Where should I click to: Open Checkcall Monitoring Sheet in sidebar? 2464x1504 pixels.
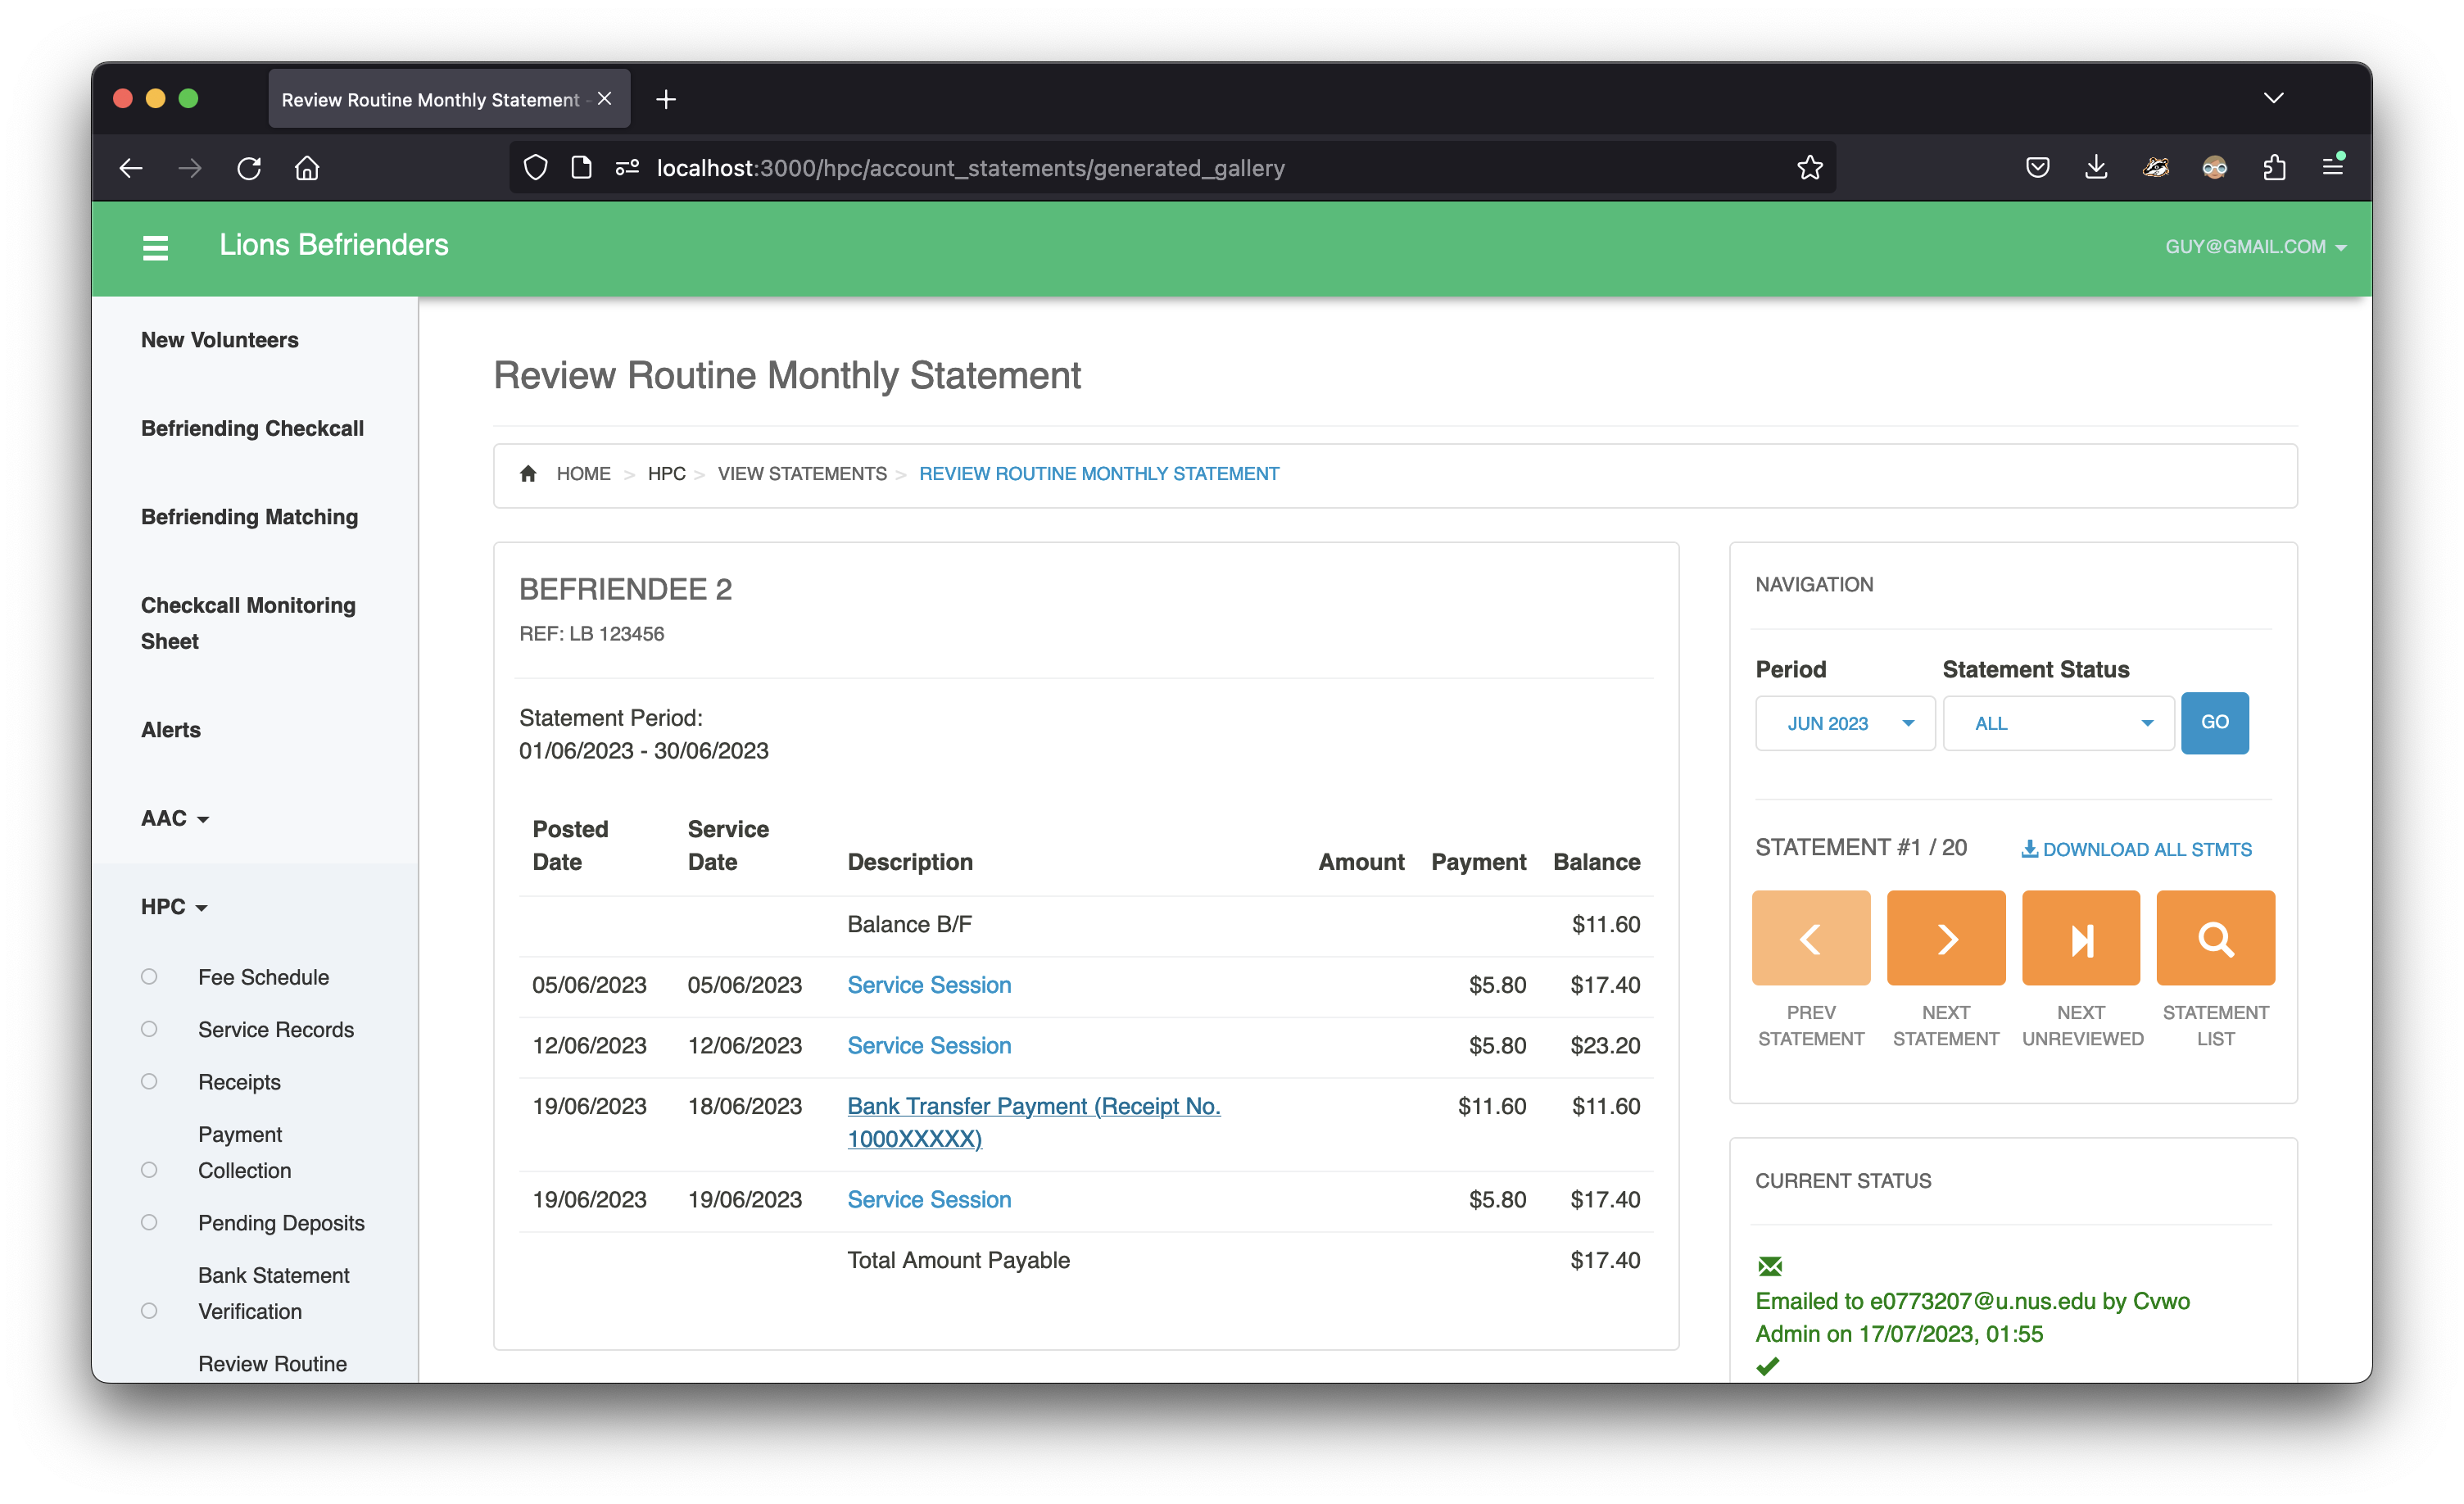click(x=248, y=622)
